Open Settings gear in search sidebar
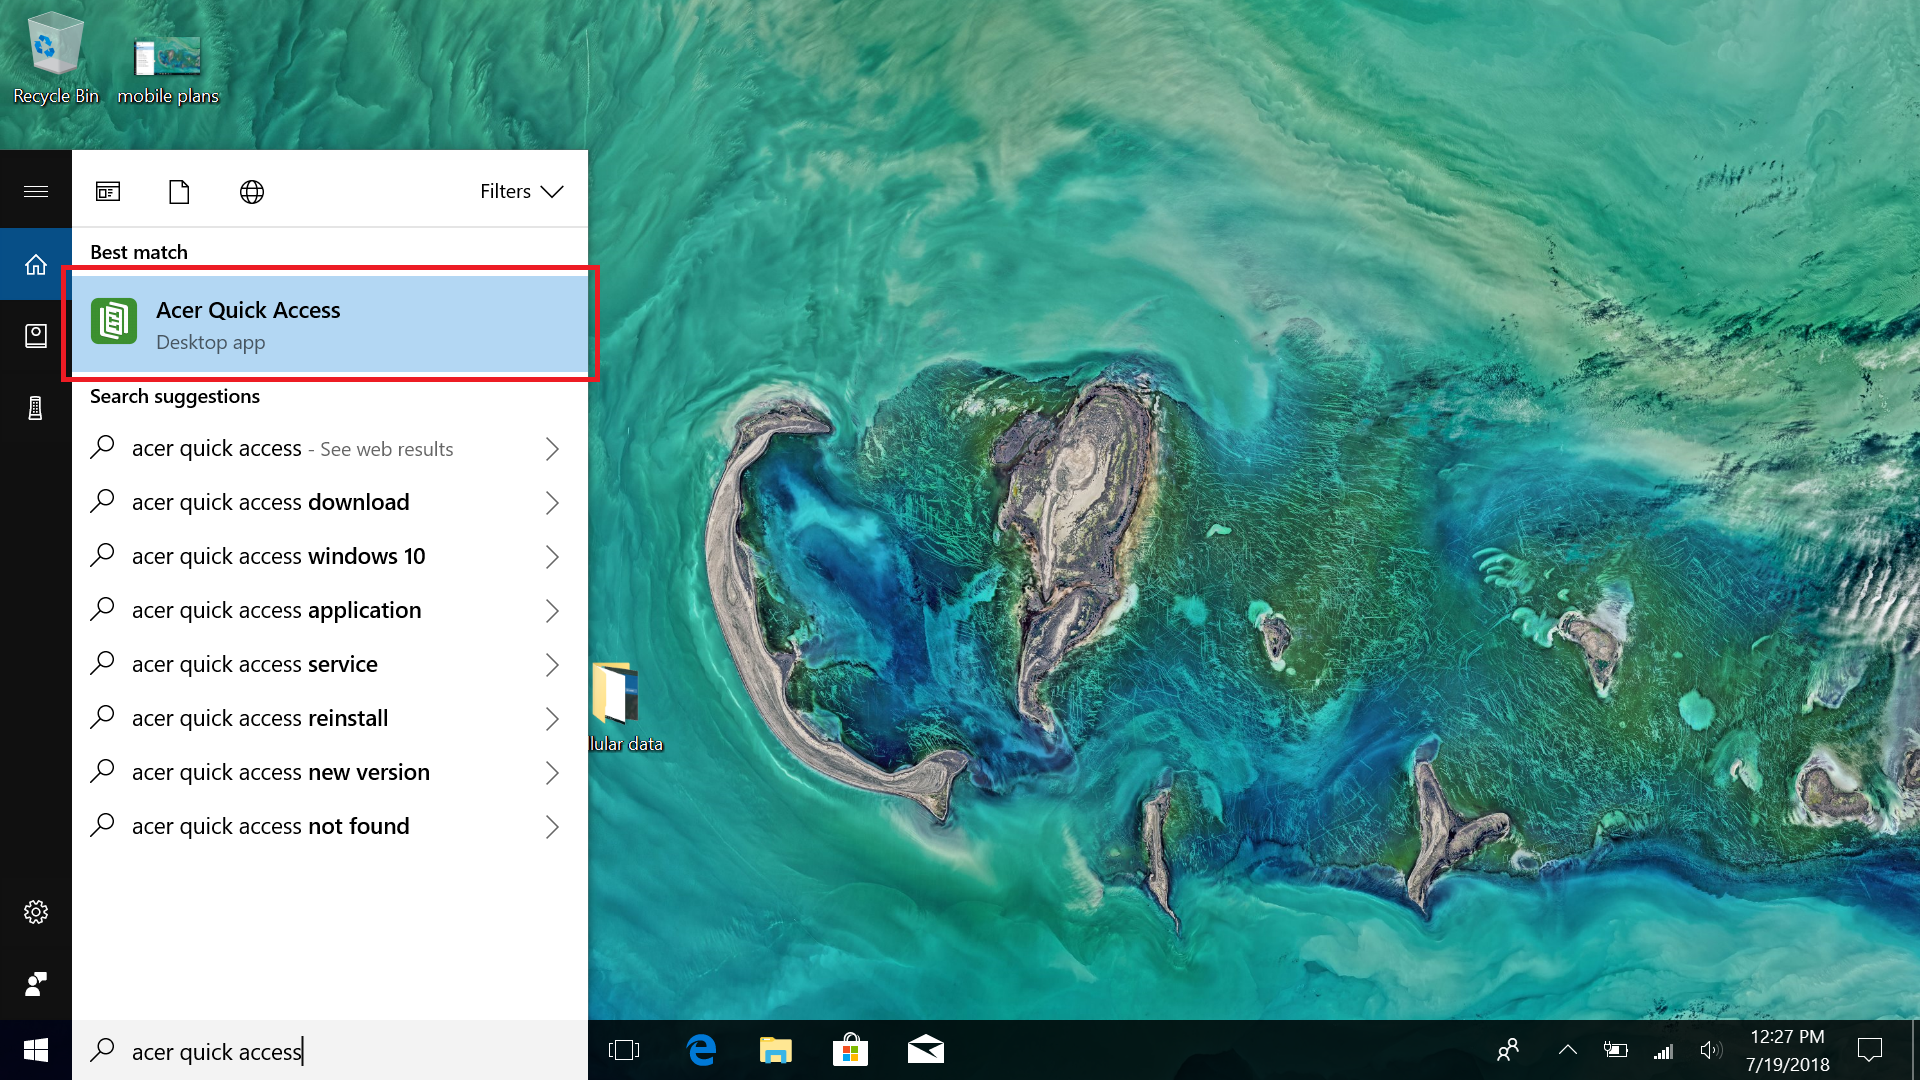Image resolution: width=1920 pixels, height=1080 pixels. point(36,912)
